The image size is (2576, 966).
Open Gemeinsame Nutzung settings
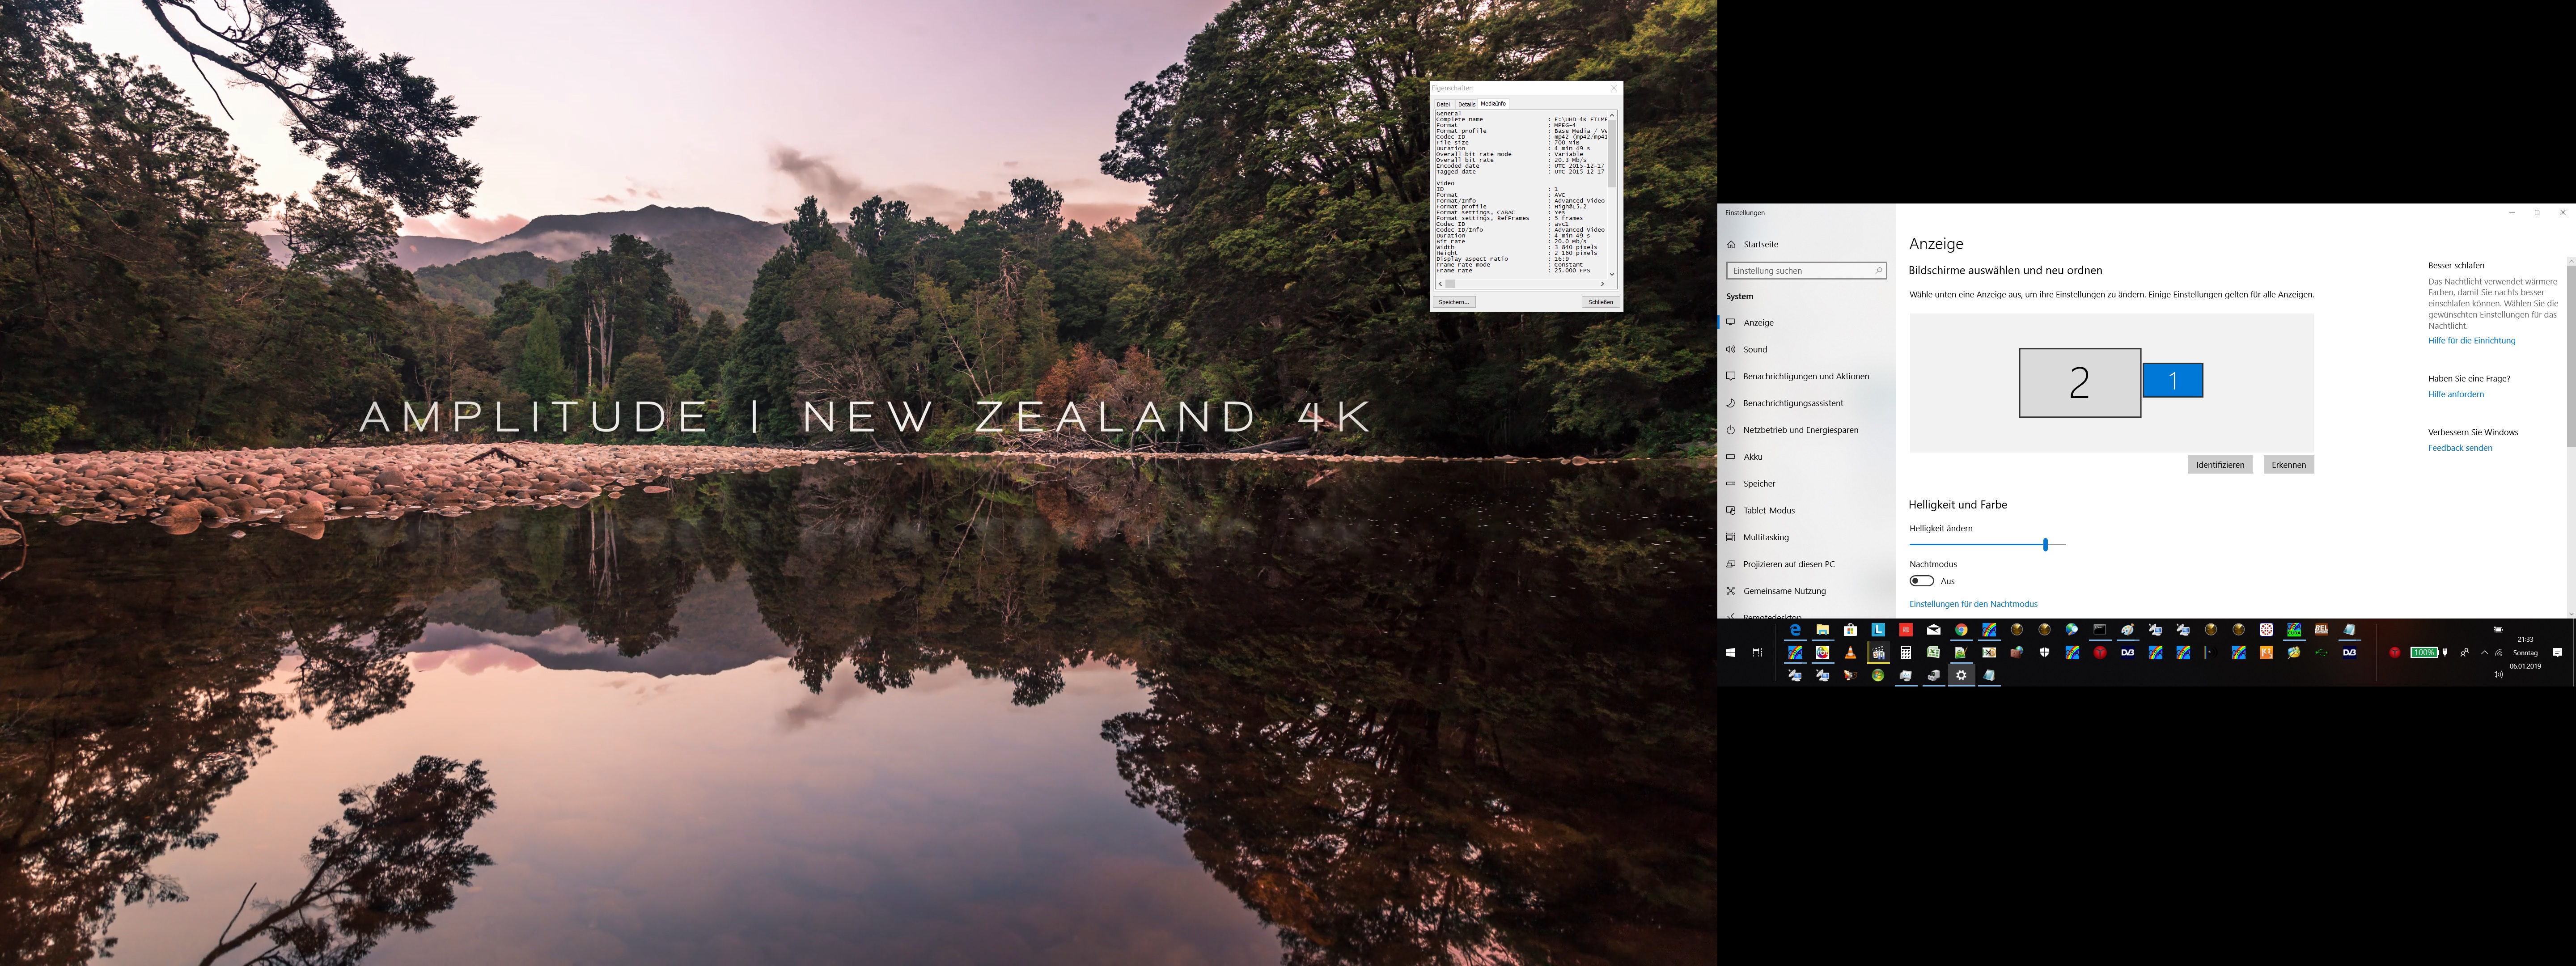(x=1806, y=591)
